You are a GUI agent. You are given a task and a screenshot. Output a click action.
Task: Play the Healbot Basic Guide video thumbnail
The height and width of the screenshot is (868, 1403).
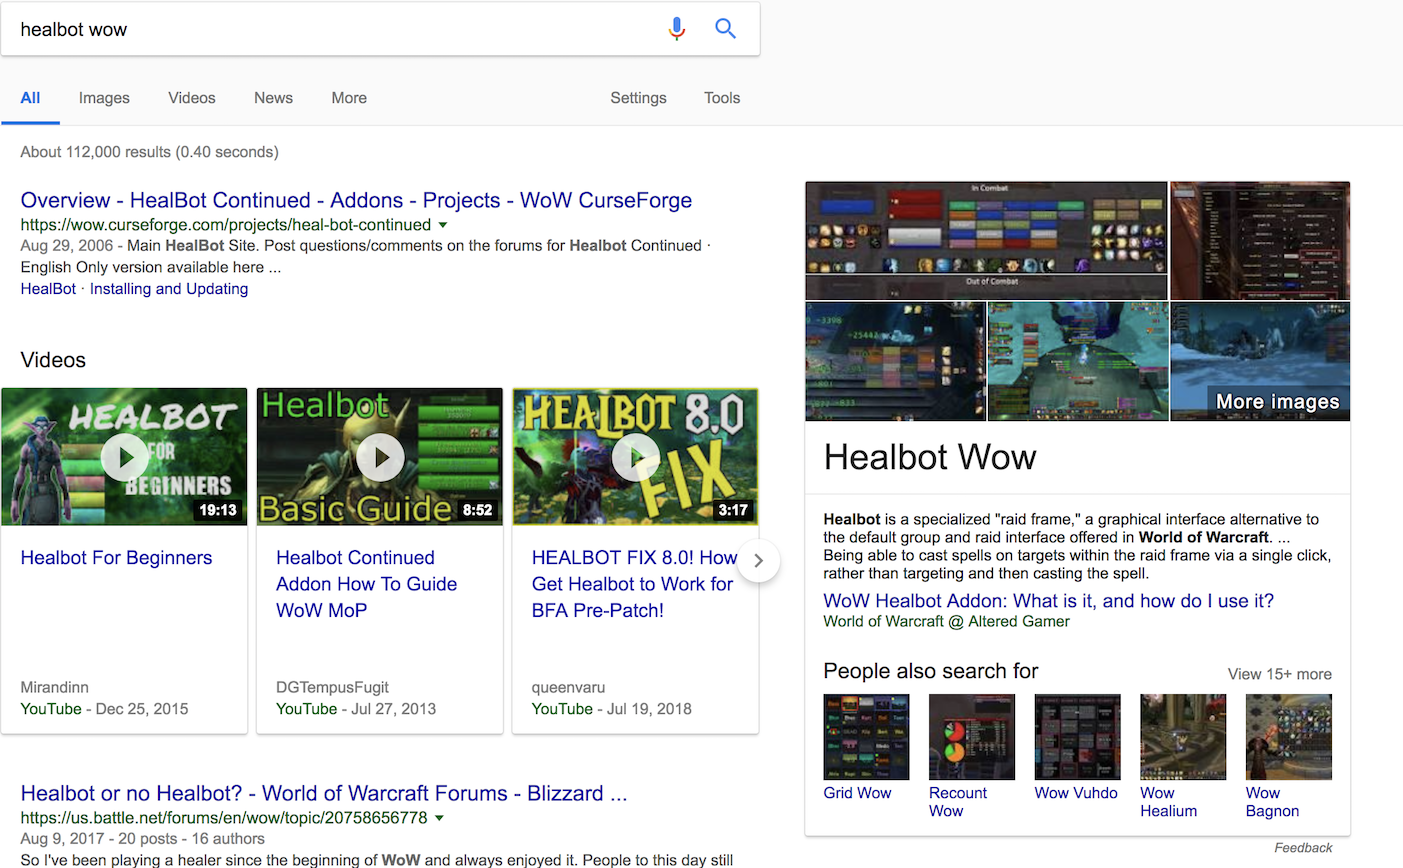[x=380, y=457]
